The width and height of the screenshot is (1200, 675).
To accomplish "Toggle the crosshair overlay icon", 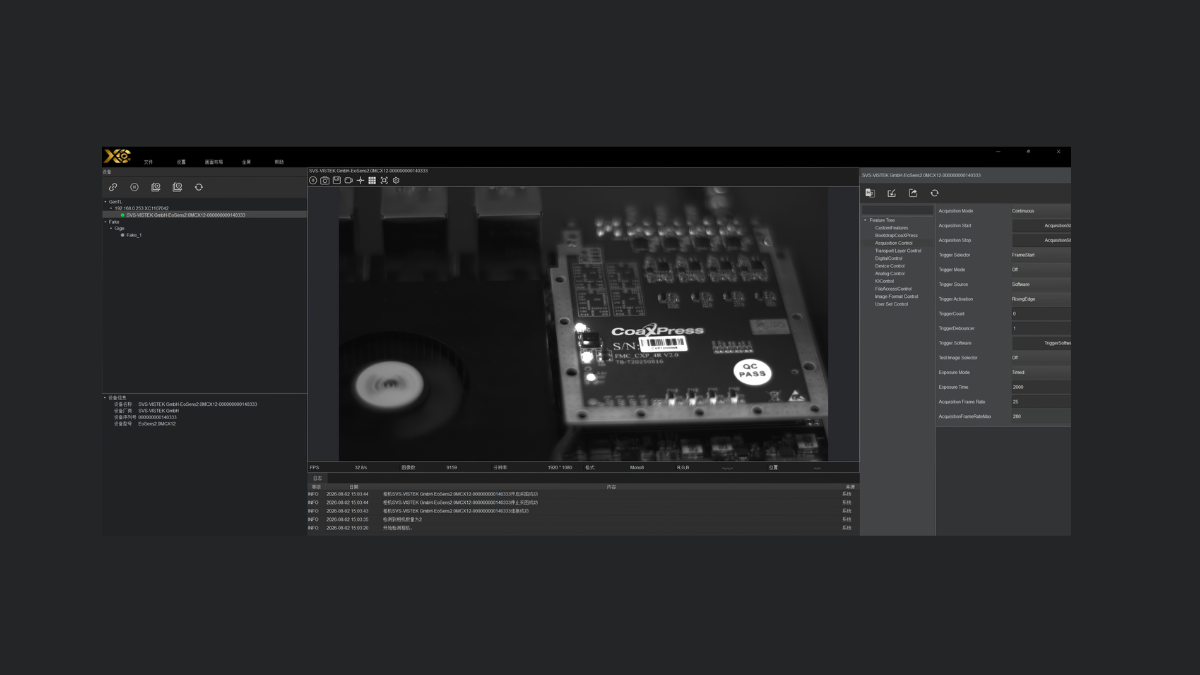I will click(360, 180).
